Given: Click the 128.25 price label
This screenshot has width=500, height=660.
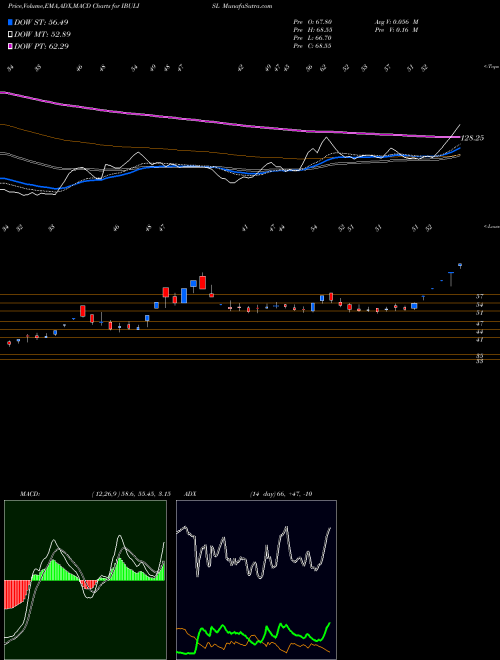Looking at the screenshot, I should [473, 138].
